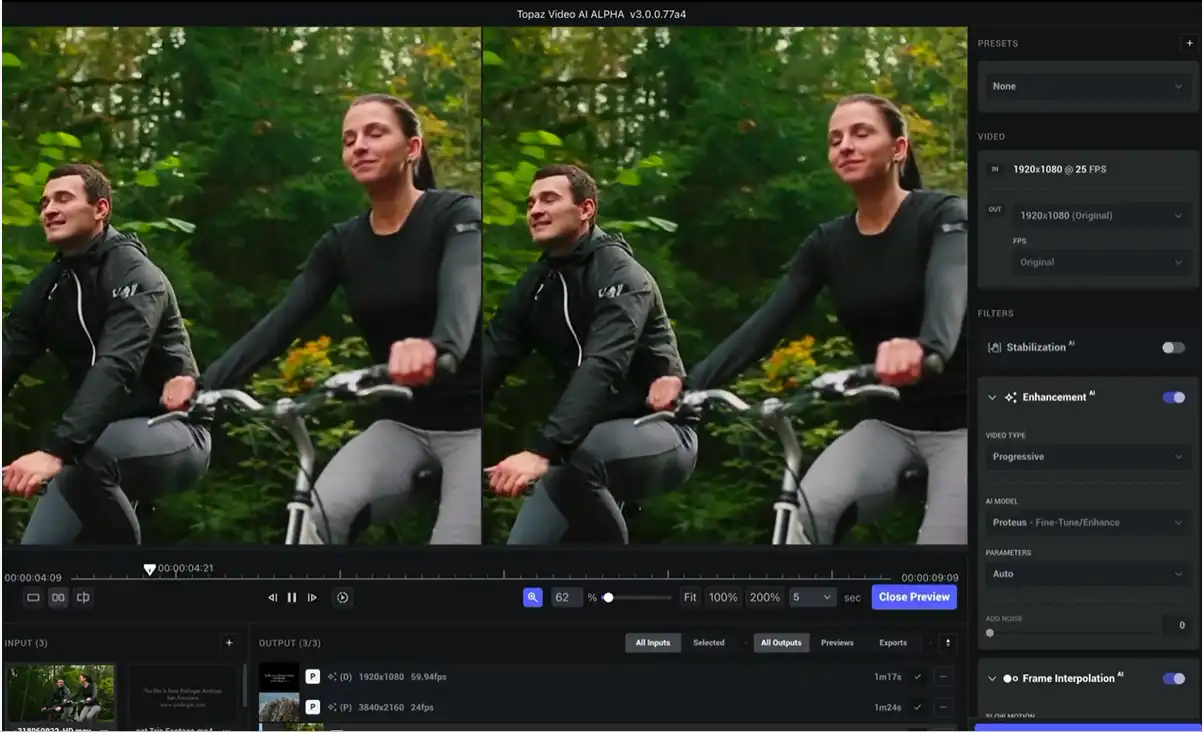This screenshot has width=1203, height=732.
Task: Click the single view mode icon
Action: click(x=31, y=597)
